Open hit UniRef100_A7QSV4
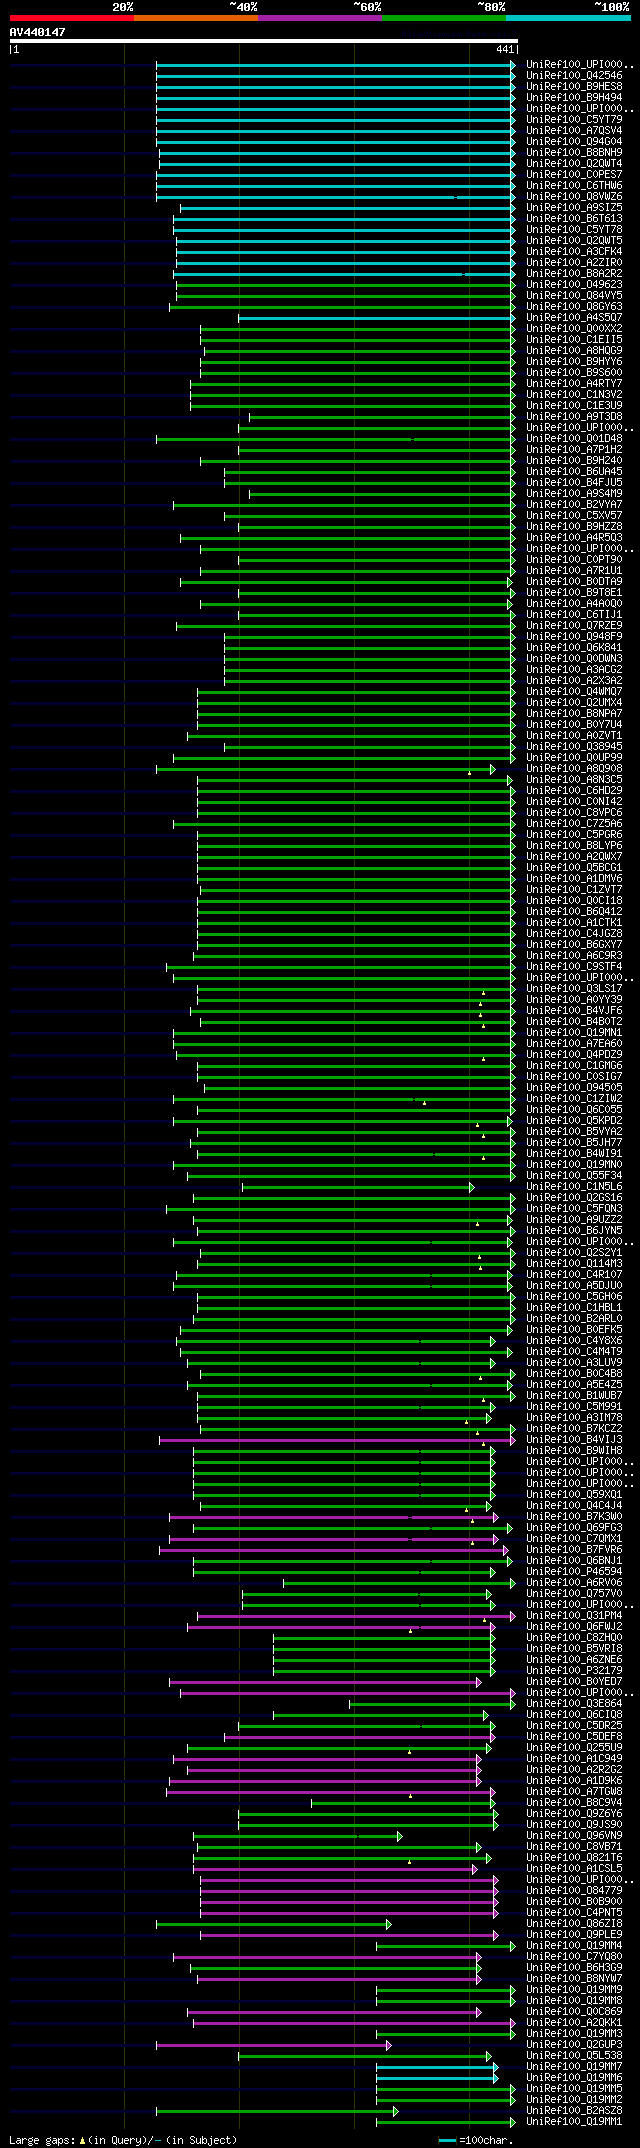The width and height of the screenshot is (640, 2148). (574, 130)
